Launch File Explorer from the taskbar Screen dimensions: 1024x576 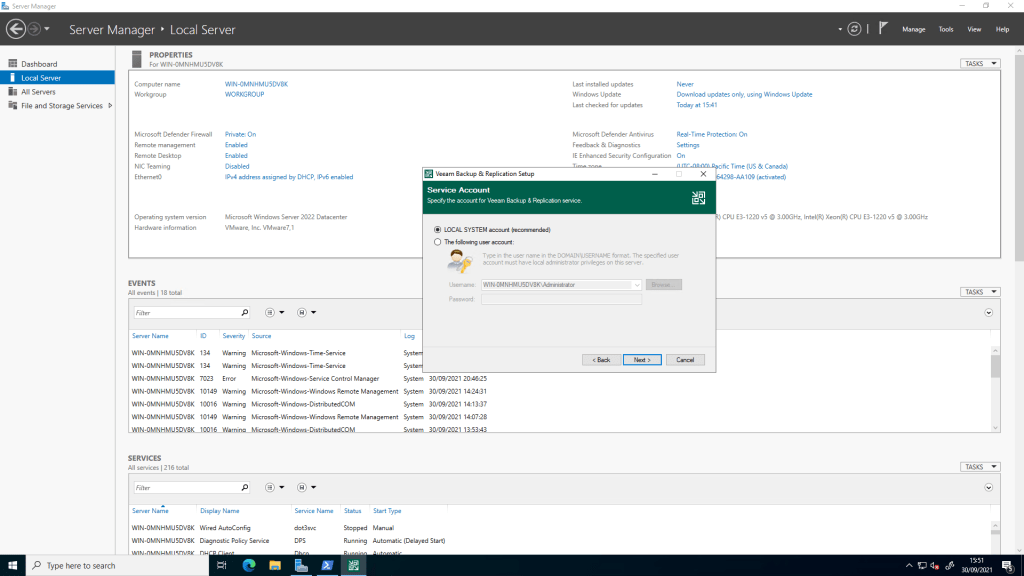click(x=275, y=565)
